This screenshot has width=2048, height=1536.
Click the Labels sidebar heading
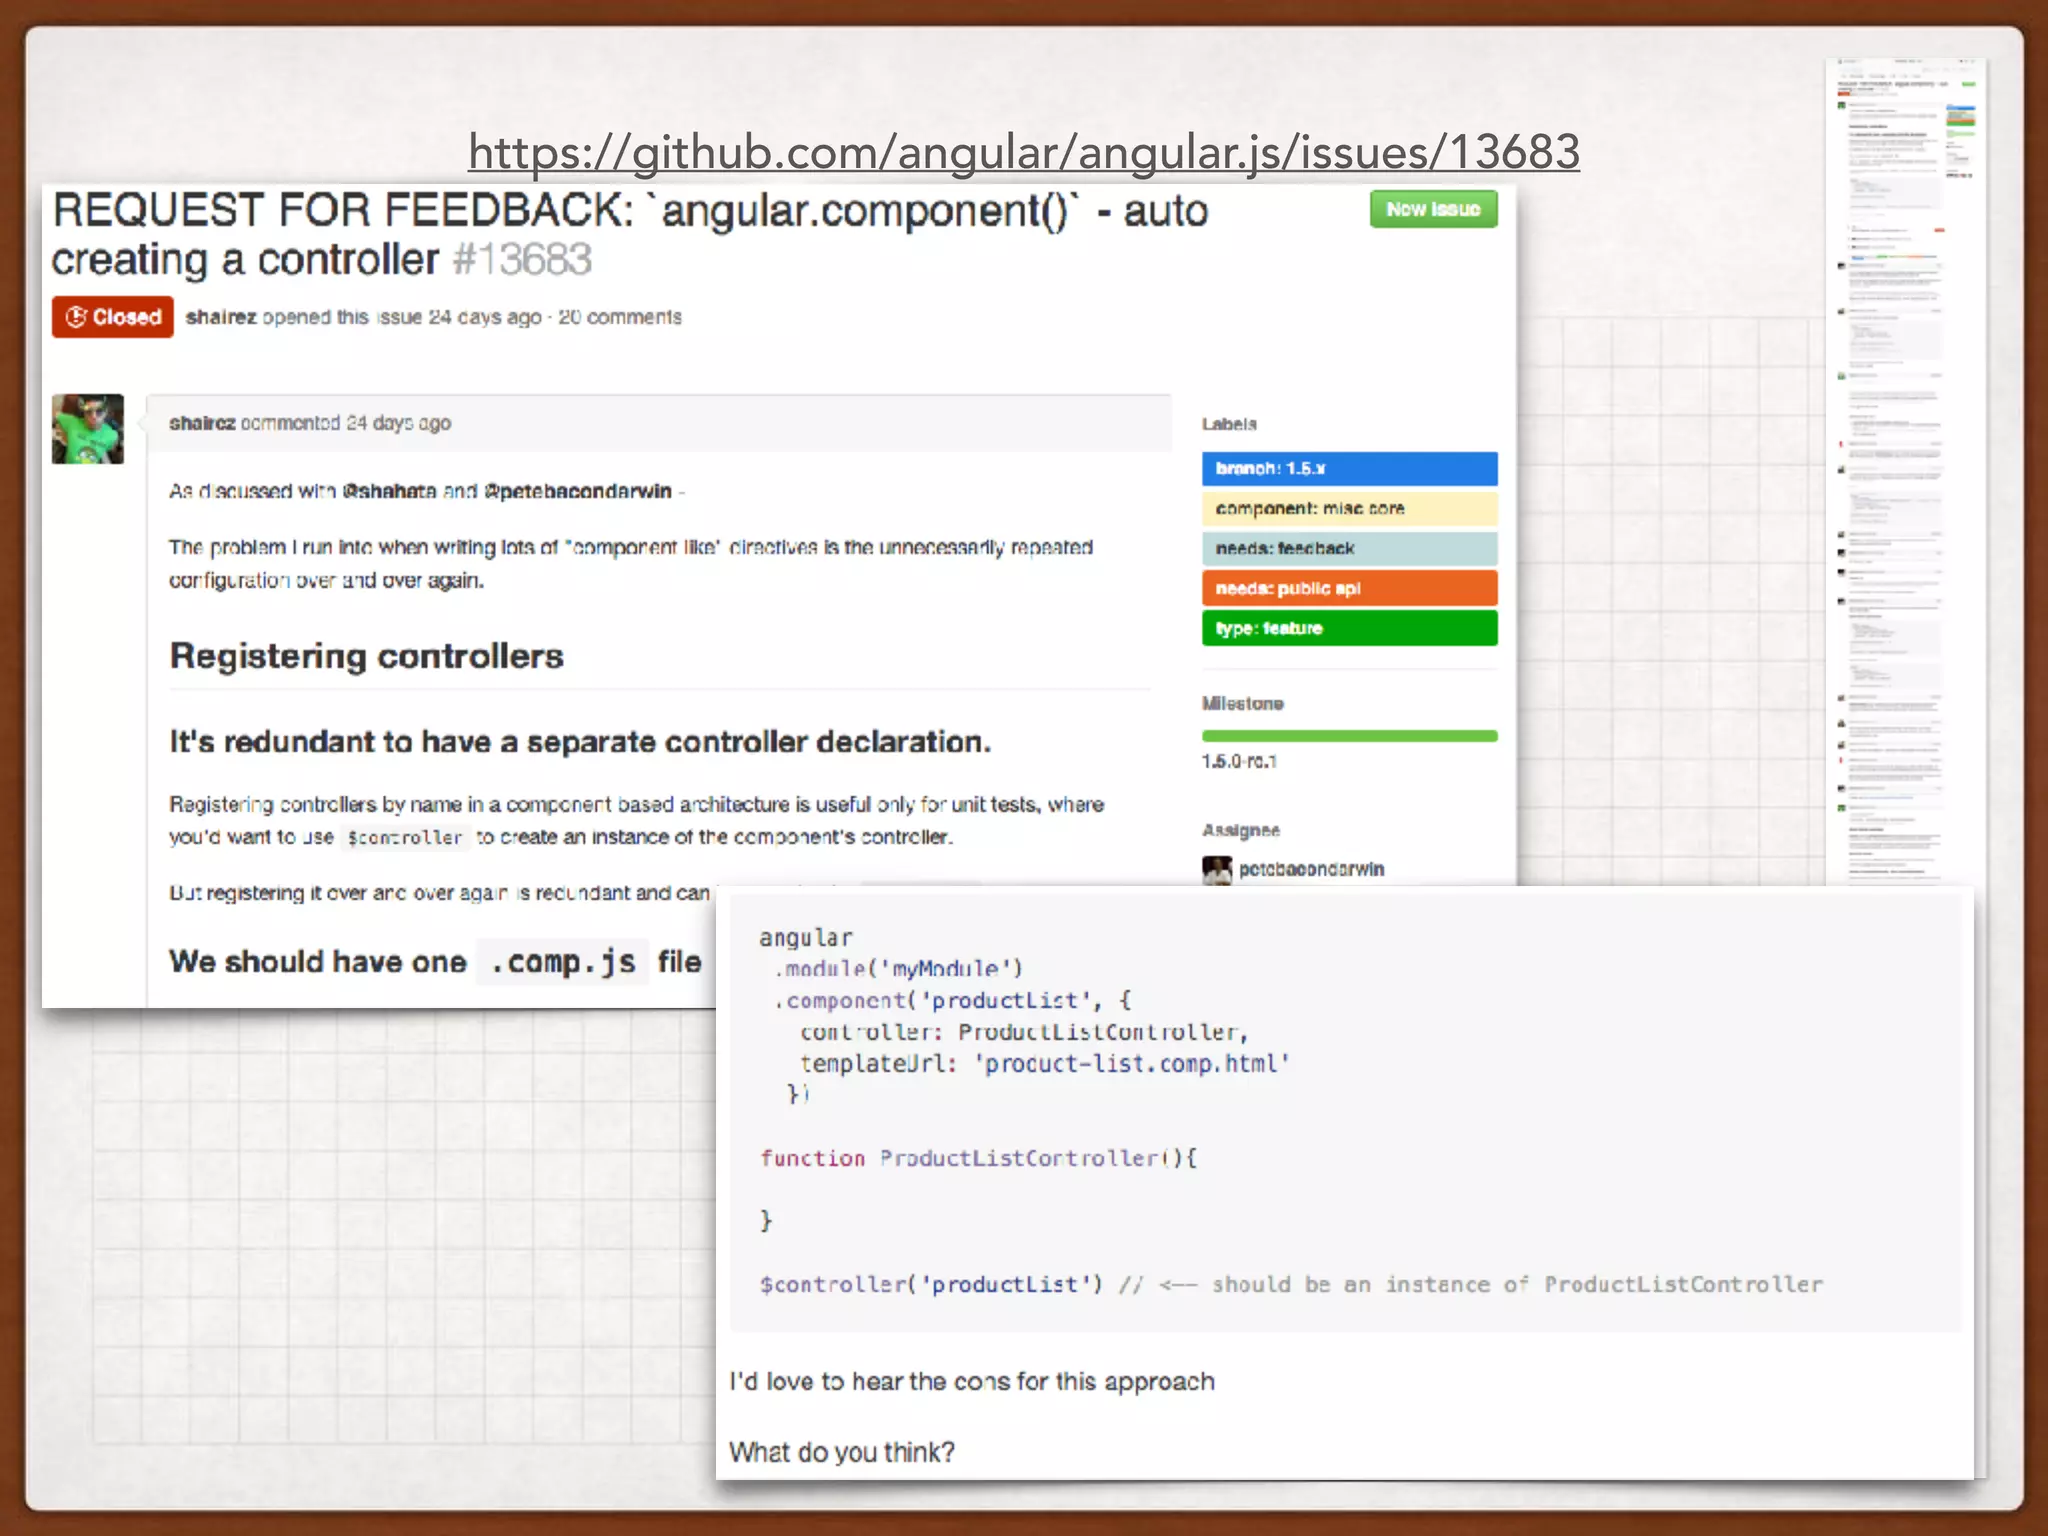pos(1229,424)
